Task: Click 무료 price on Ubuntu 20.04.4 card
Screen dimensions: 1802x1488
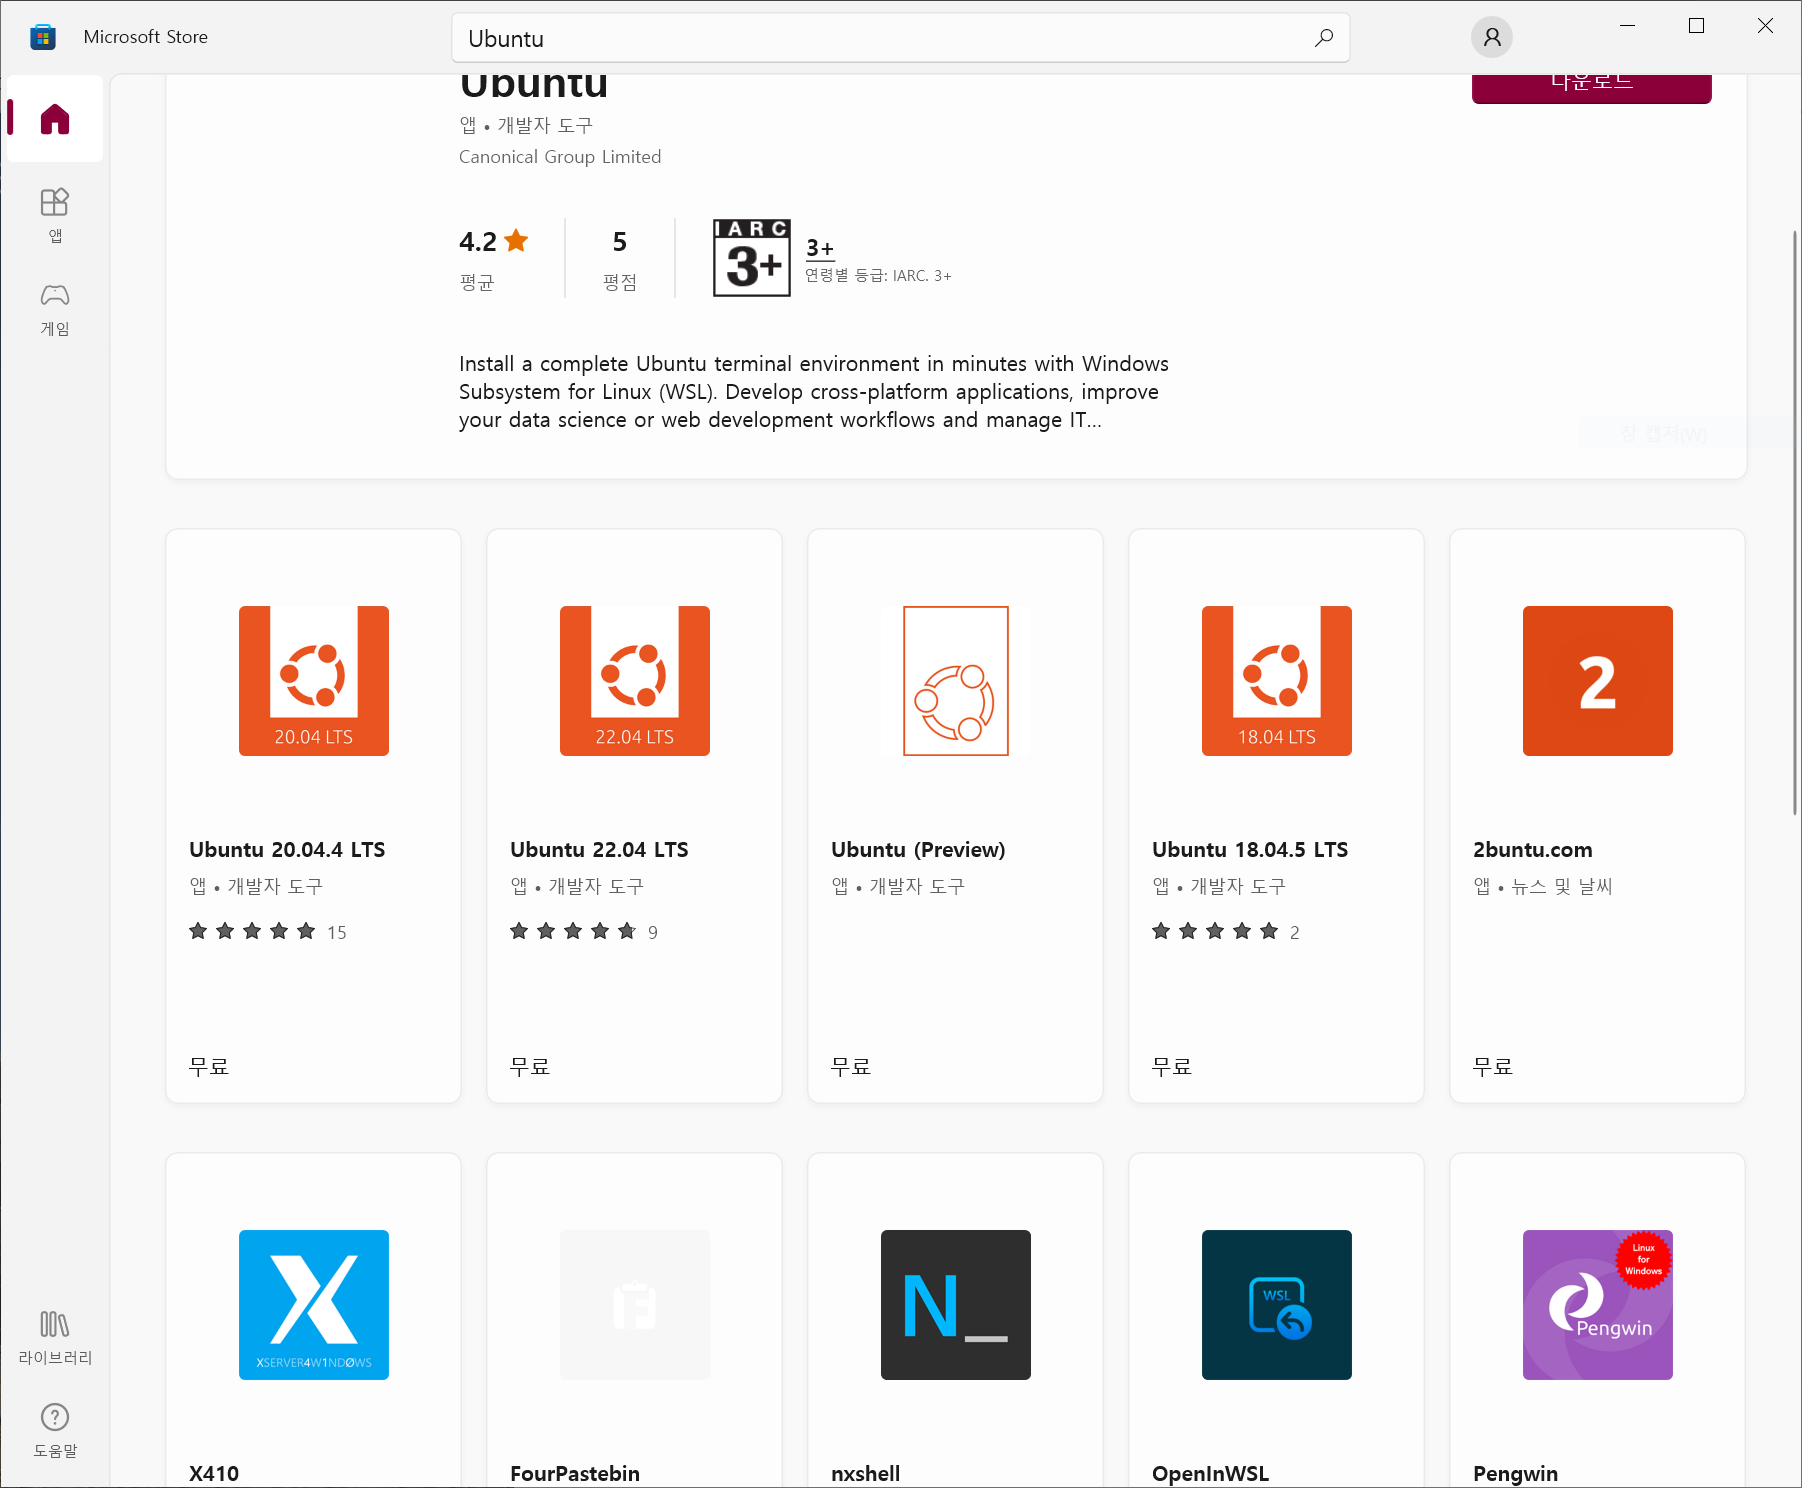Action: (209, 1067)
